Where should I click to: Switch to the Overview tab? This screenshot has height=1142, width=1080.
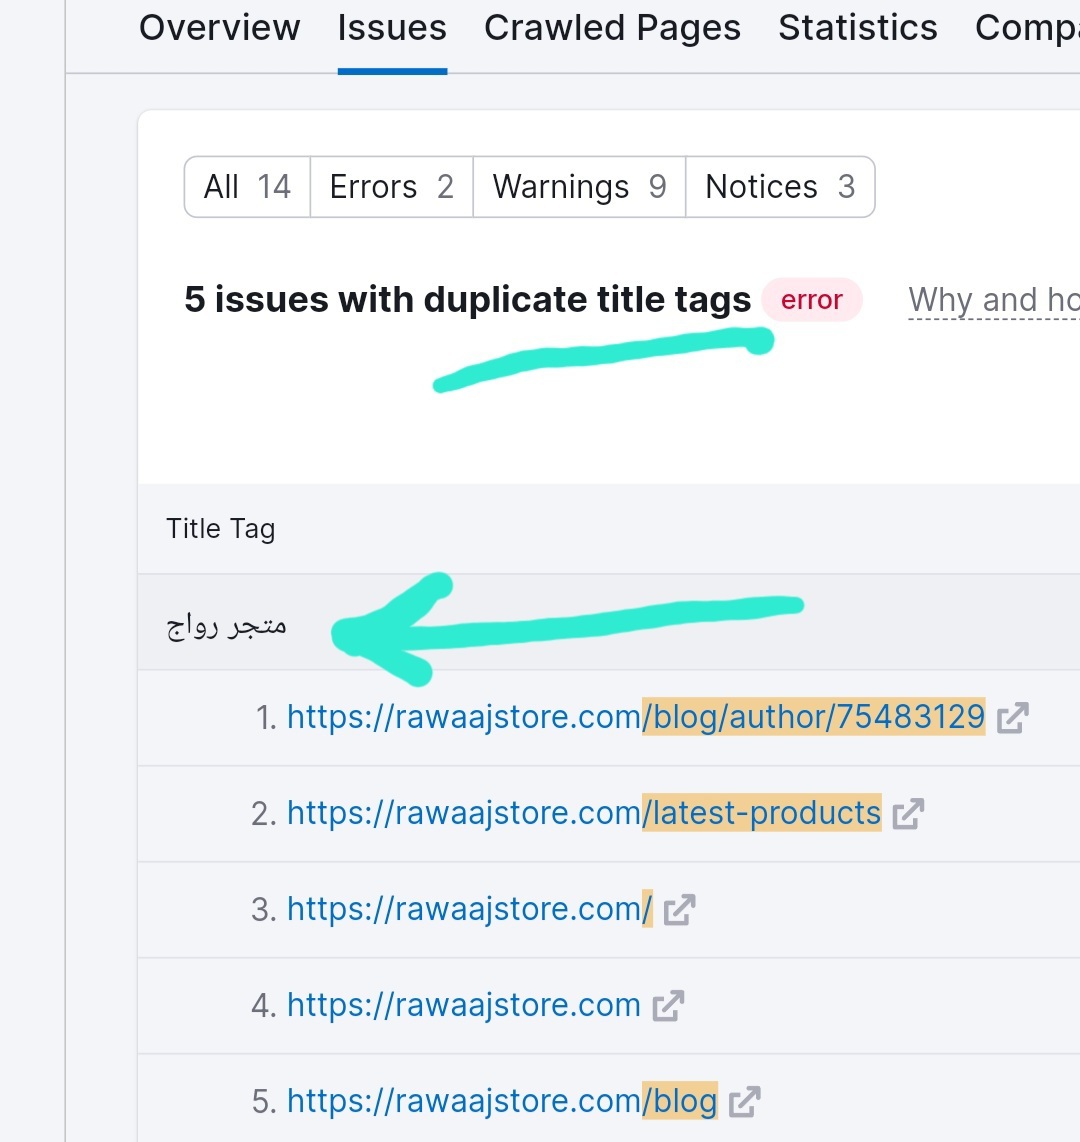pos(219,28)
